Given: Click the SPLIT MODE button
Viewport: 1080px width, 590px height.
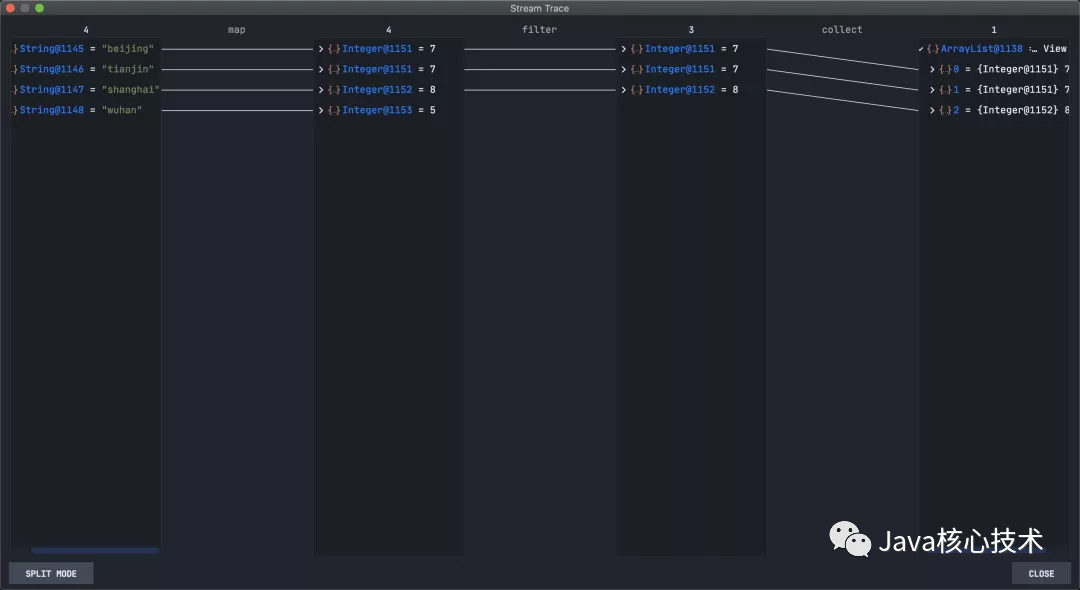Looking at the screenshot, I should click(x=51, y=573).
